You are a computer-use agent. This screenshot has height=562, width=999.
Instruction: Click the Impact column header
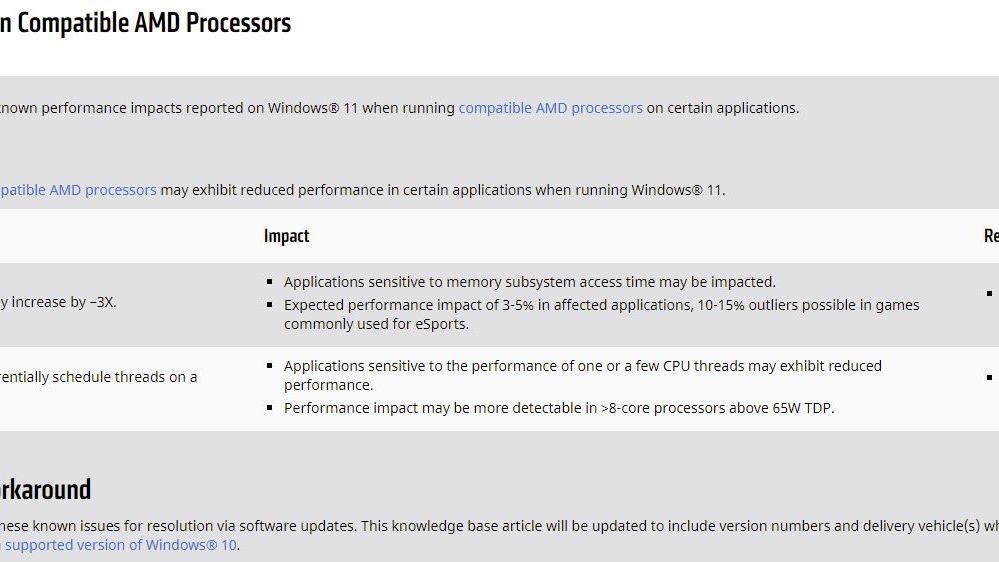[x=286, y=236]
